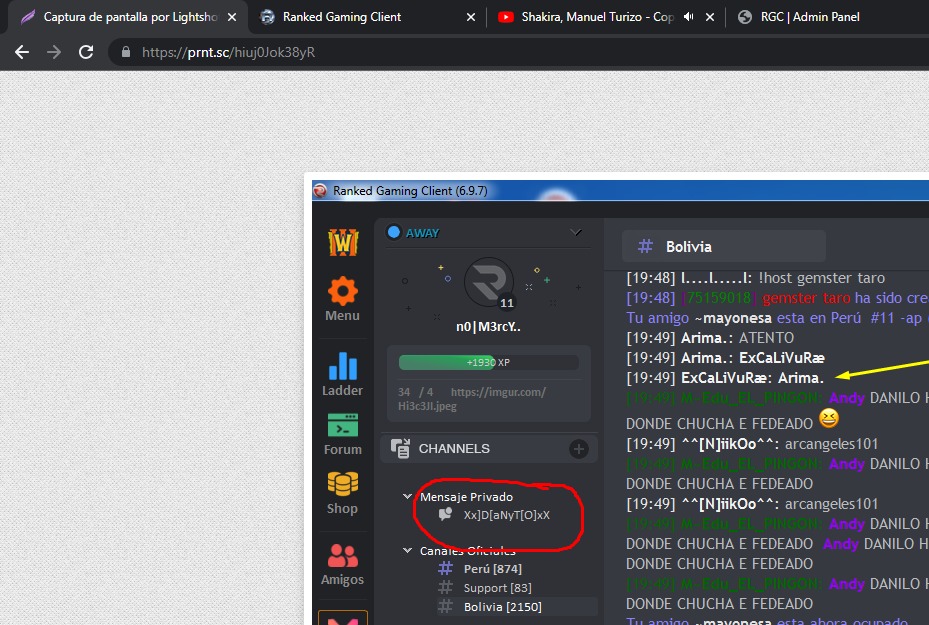This screenshot has width=929, height=625.
Task: Click the player name ExCaLiVuRæ: in chat
Action: [x=727, y=378]
